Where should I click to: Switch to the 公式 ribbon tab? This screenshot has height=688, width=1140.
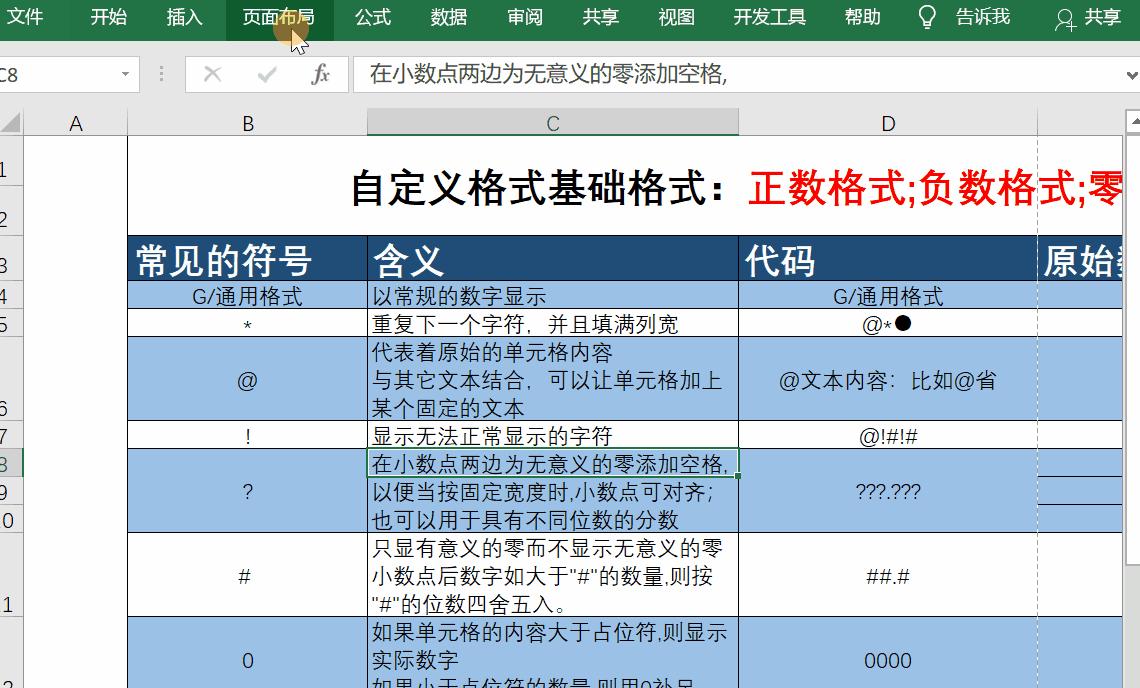click(x=371, y=17)
